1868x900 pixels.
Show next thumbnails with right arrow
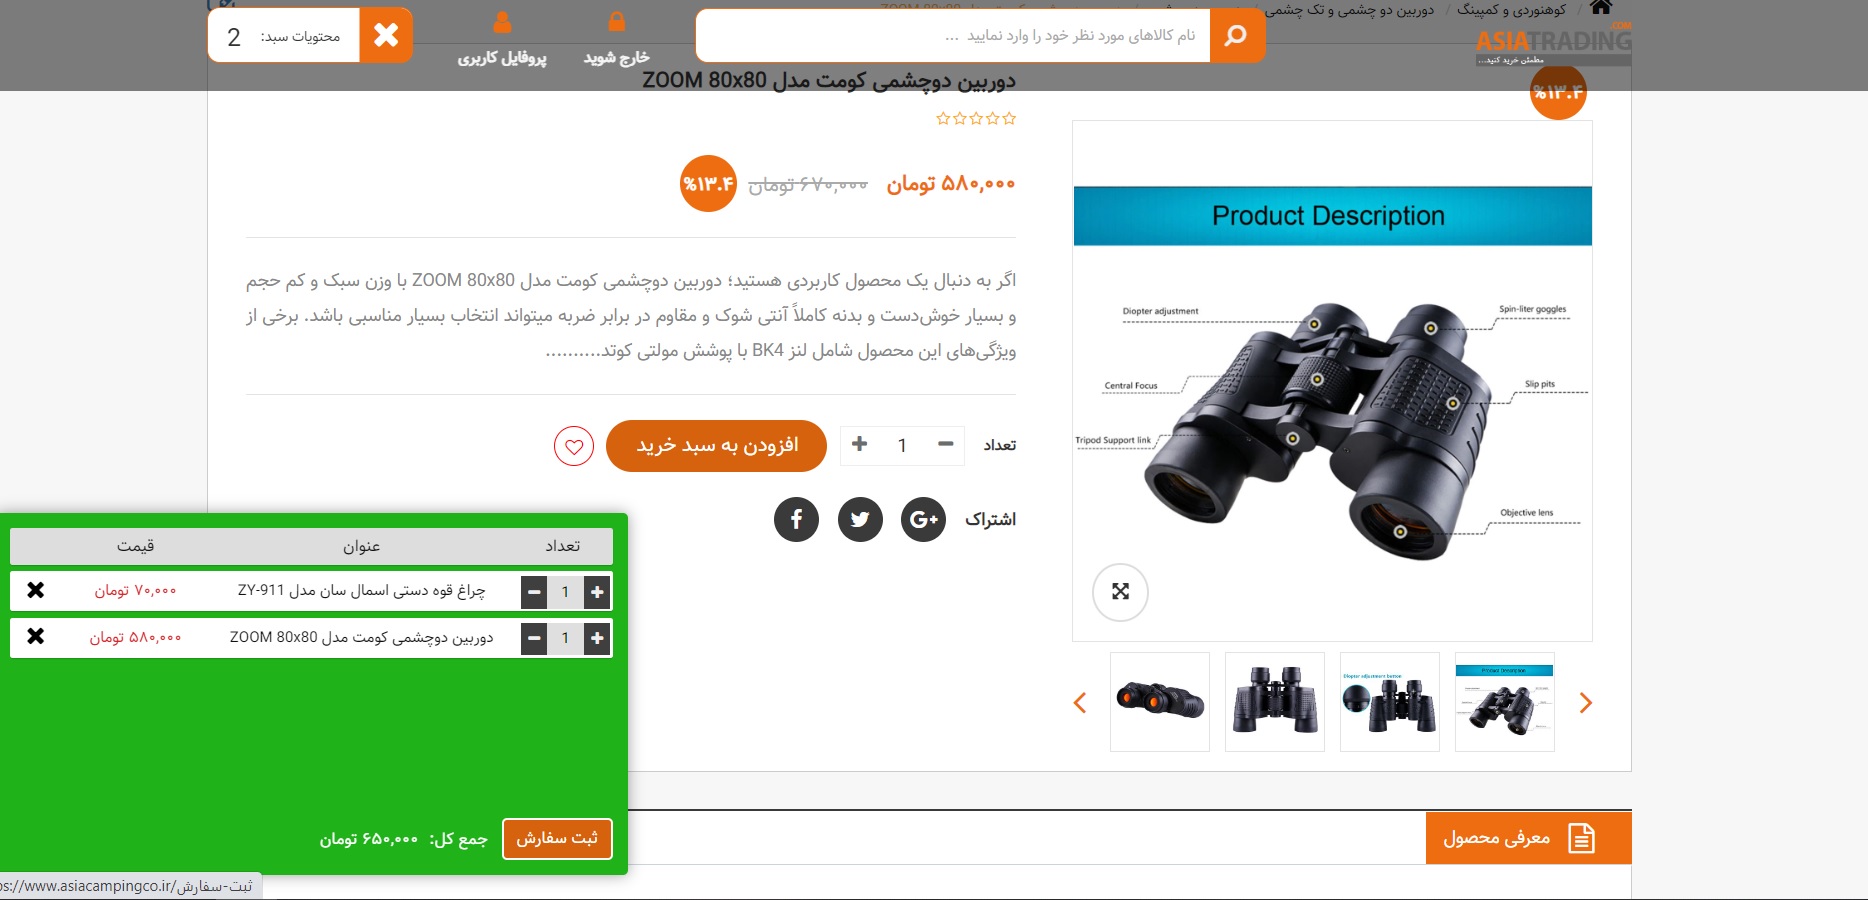[x=1585, y=703]
